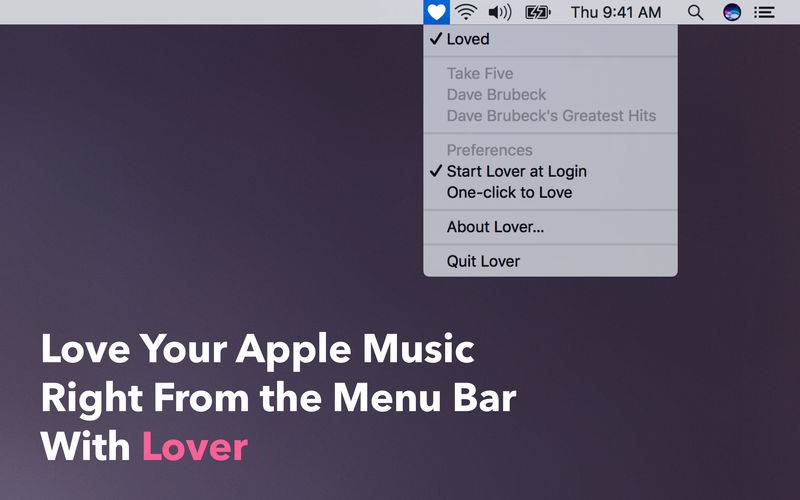Viewport: 800px width, 500px height.
Task: Open About Lover…
Action: click(x=551, y=227)
